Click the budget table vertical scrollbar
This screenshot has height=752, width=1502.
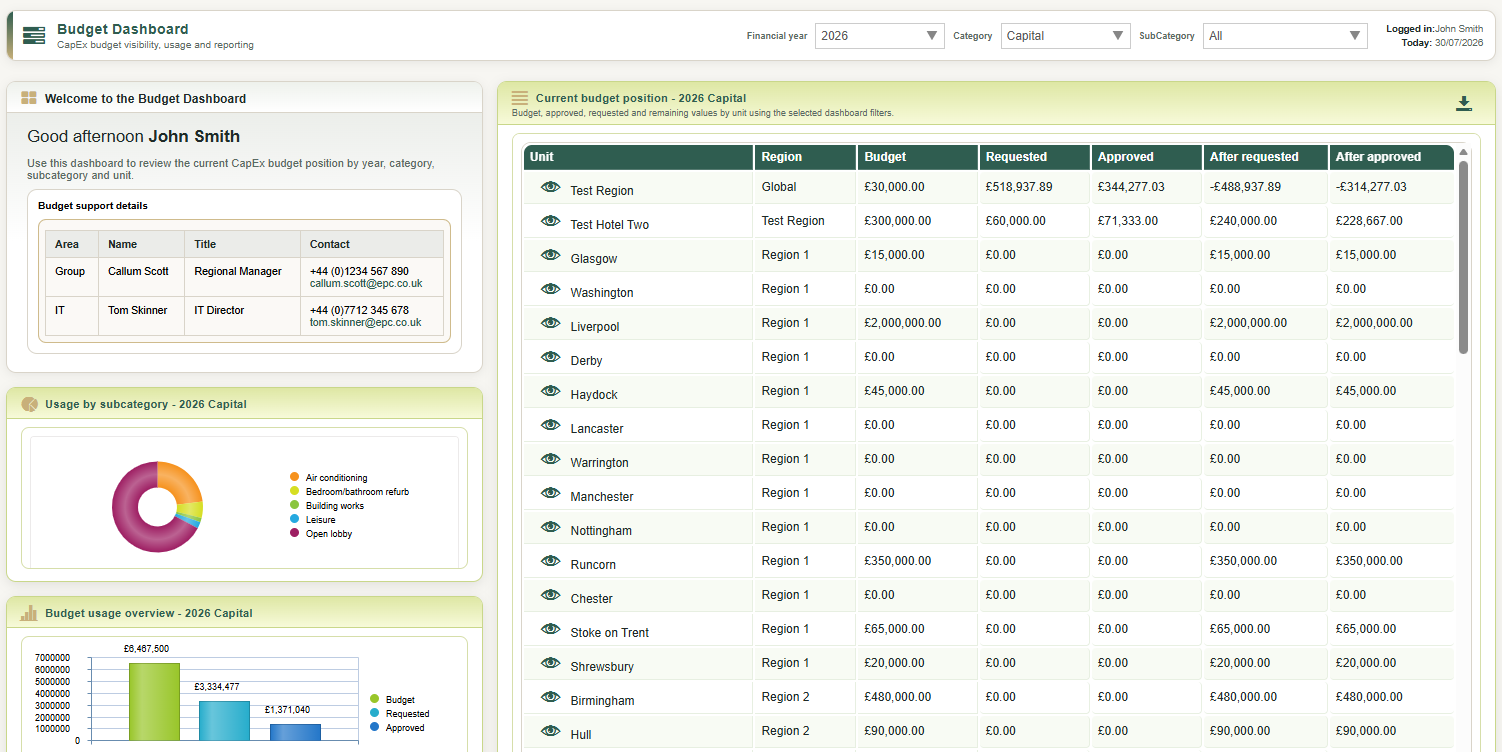1464,257
